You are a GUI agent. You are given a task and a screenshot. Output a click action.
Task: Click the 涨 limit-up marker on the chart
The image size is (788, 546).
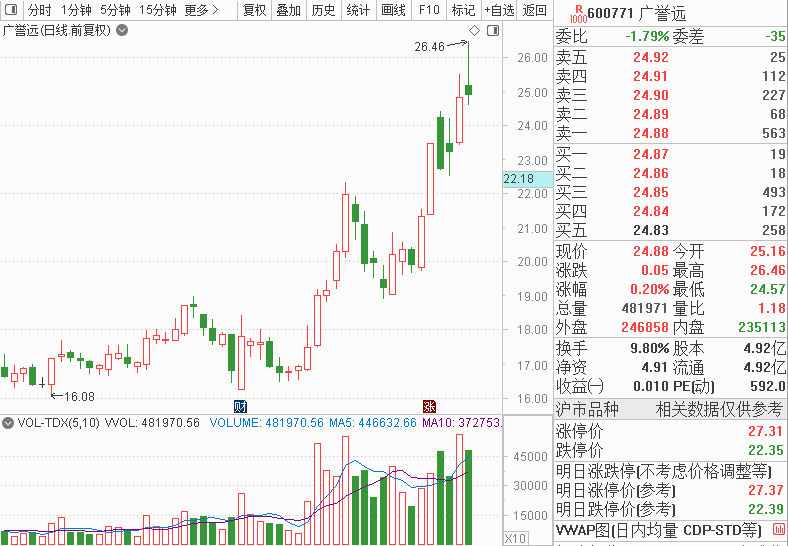(429, 406)
